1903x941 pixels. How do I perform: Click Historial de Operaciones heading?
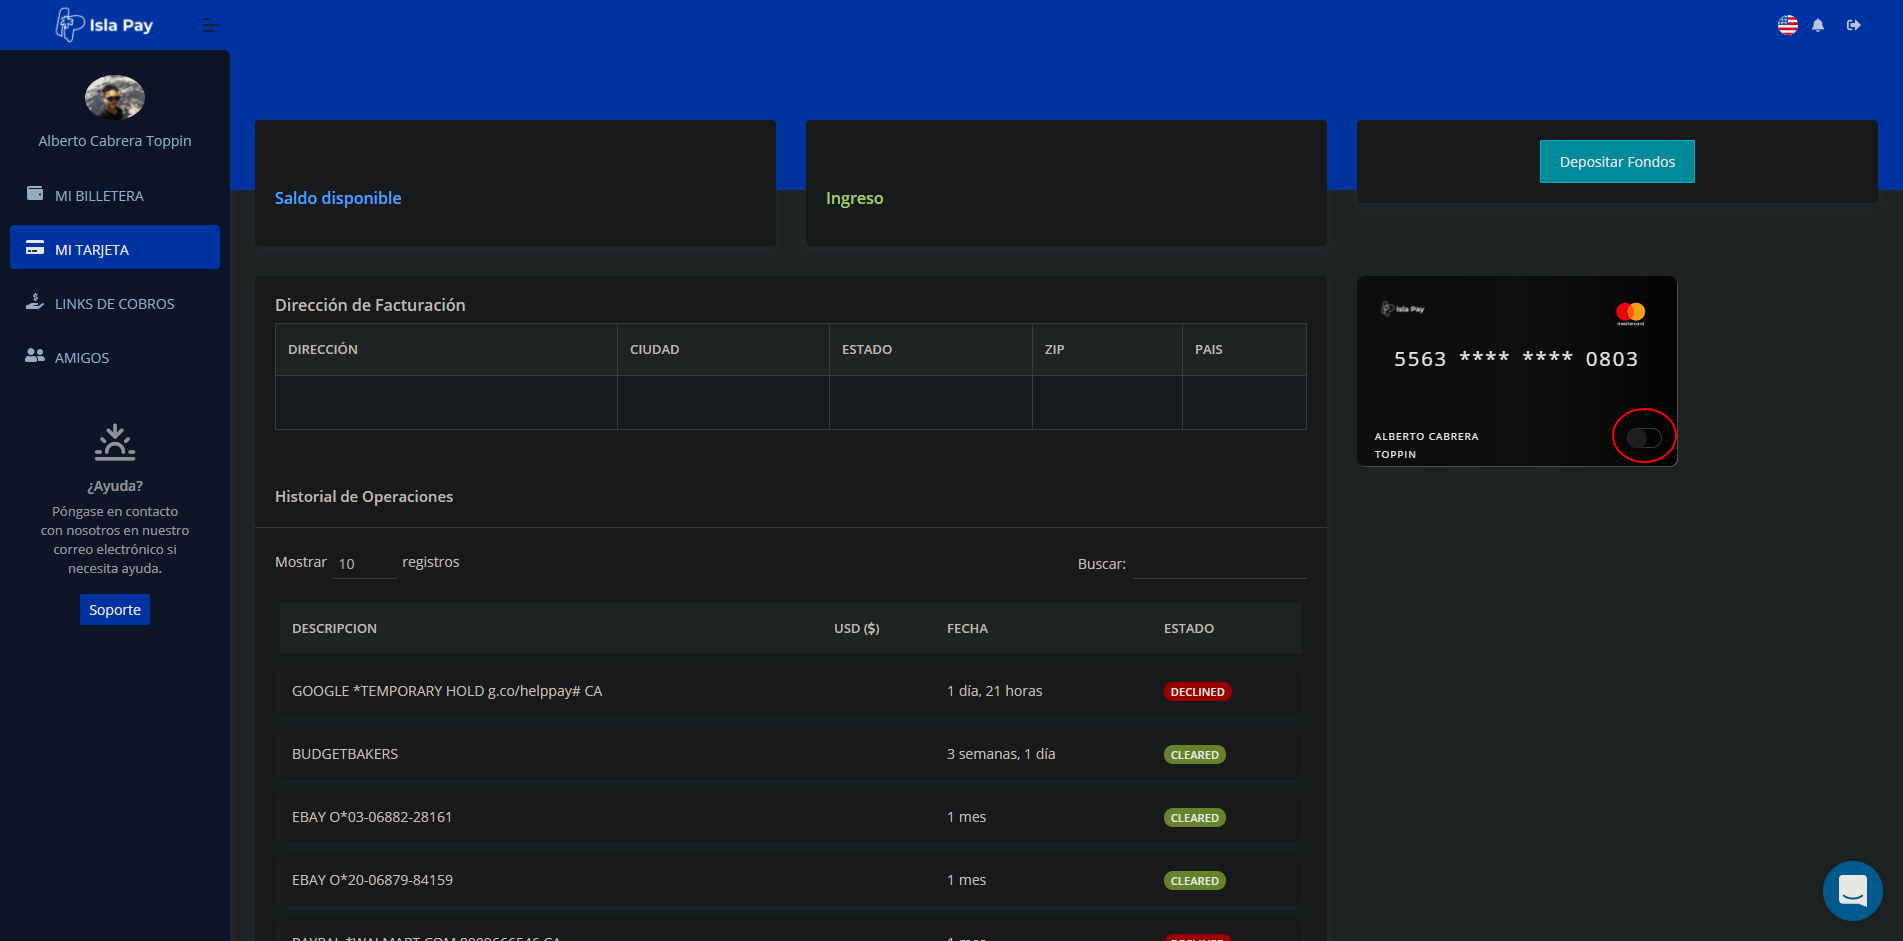tap(364, 496)
